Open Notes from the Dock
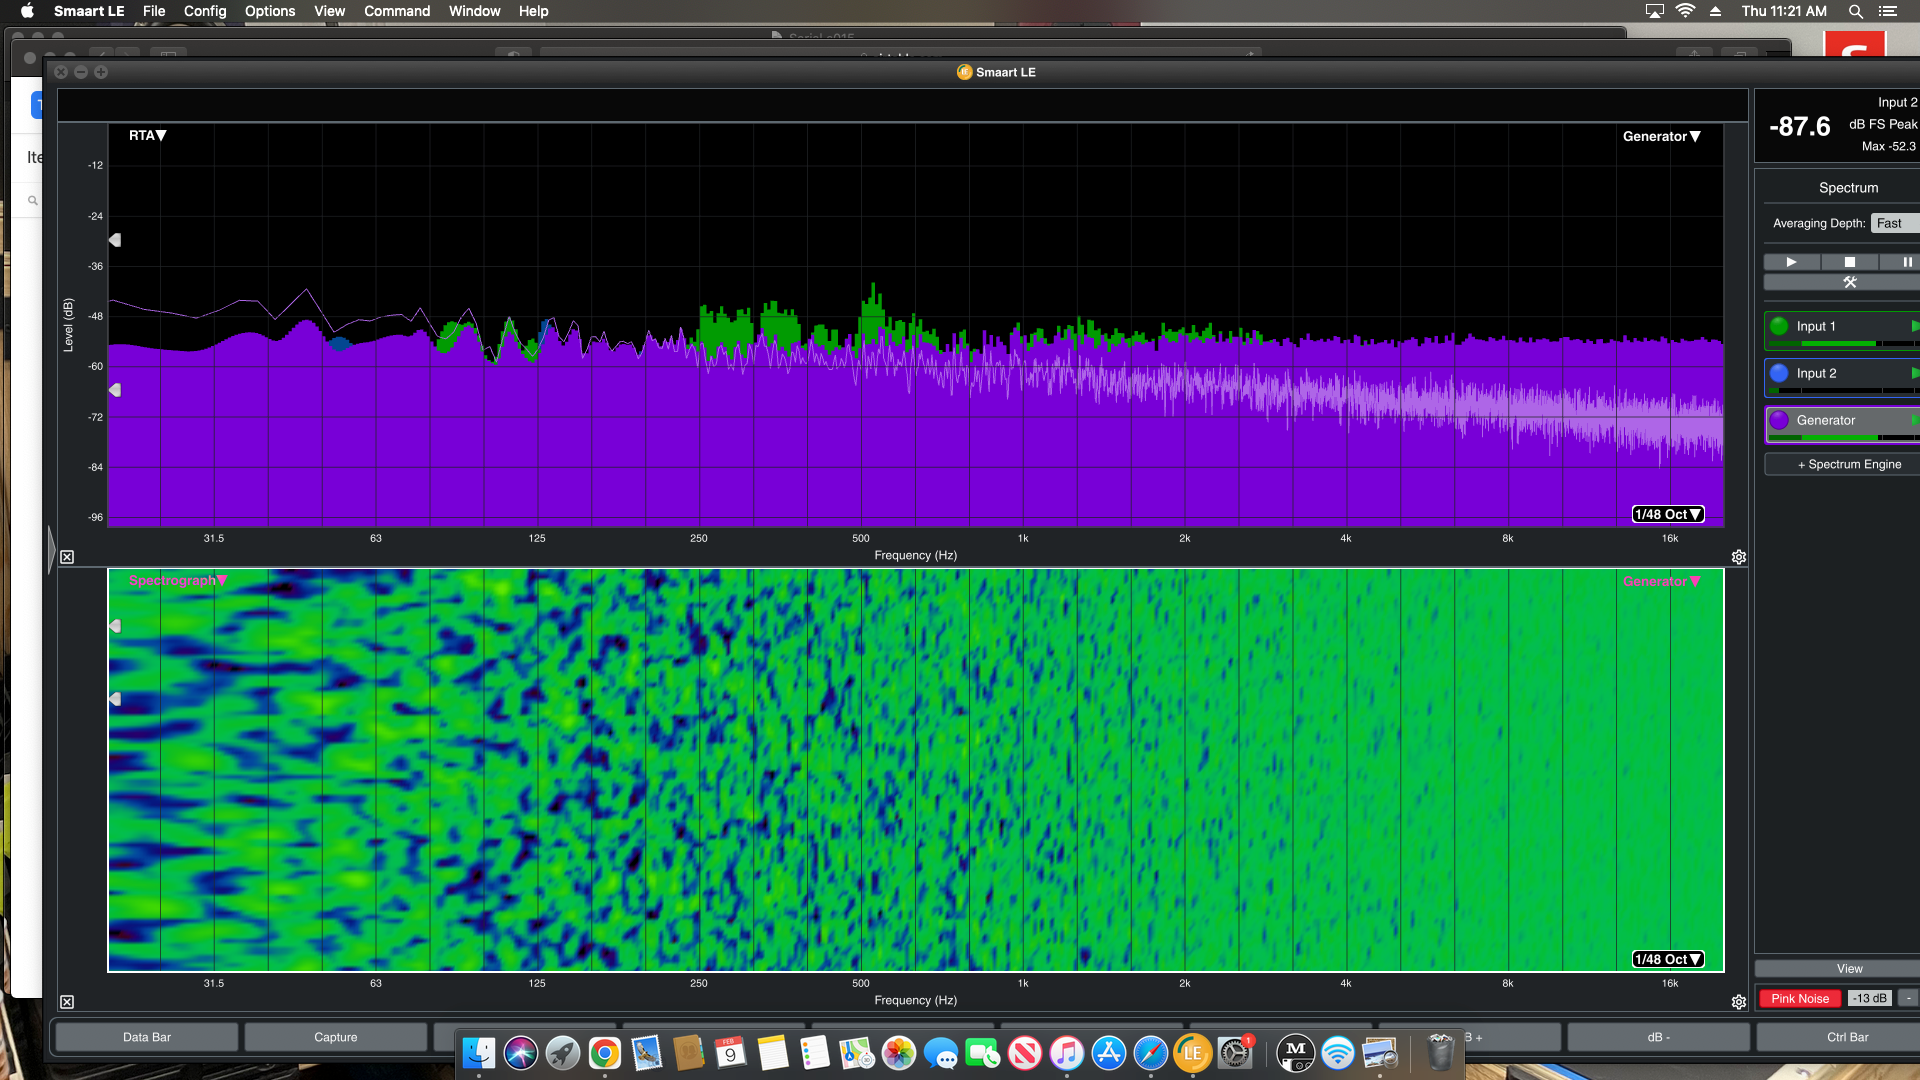The width and height of the screenshot is (1920, 1080). coord(773,1053)
